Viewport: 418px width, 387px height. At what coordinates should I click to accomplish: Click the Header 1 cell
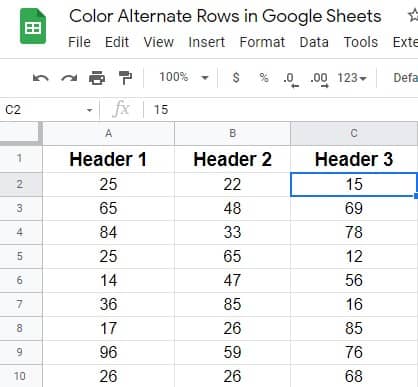pyautogui.click(x=108, y=159)
